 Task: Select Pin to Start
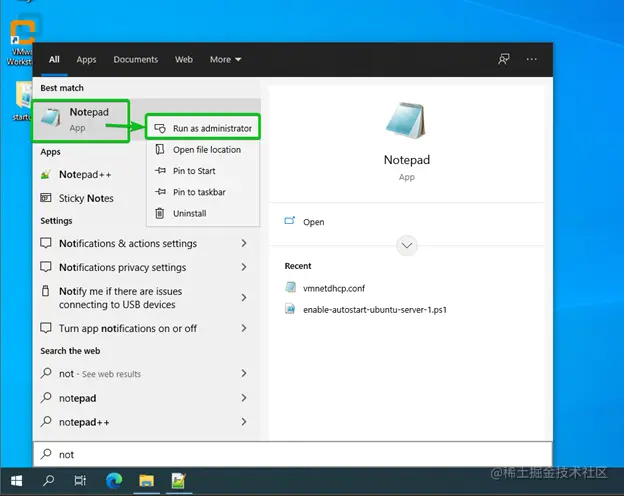(203, 171)
